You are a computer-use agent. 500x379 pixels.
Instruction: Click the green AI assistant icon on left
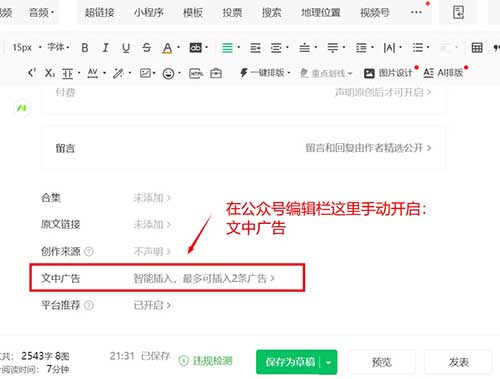pyautogui.click(x=22, y=108)
